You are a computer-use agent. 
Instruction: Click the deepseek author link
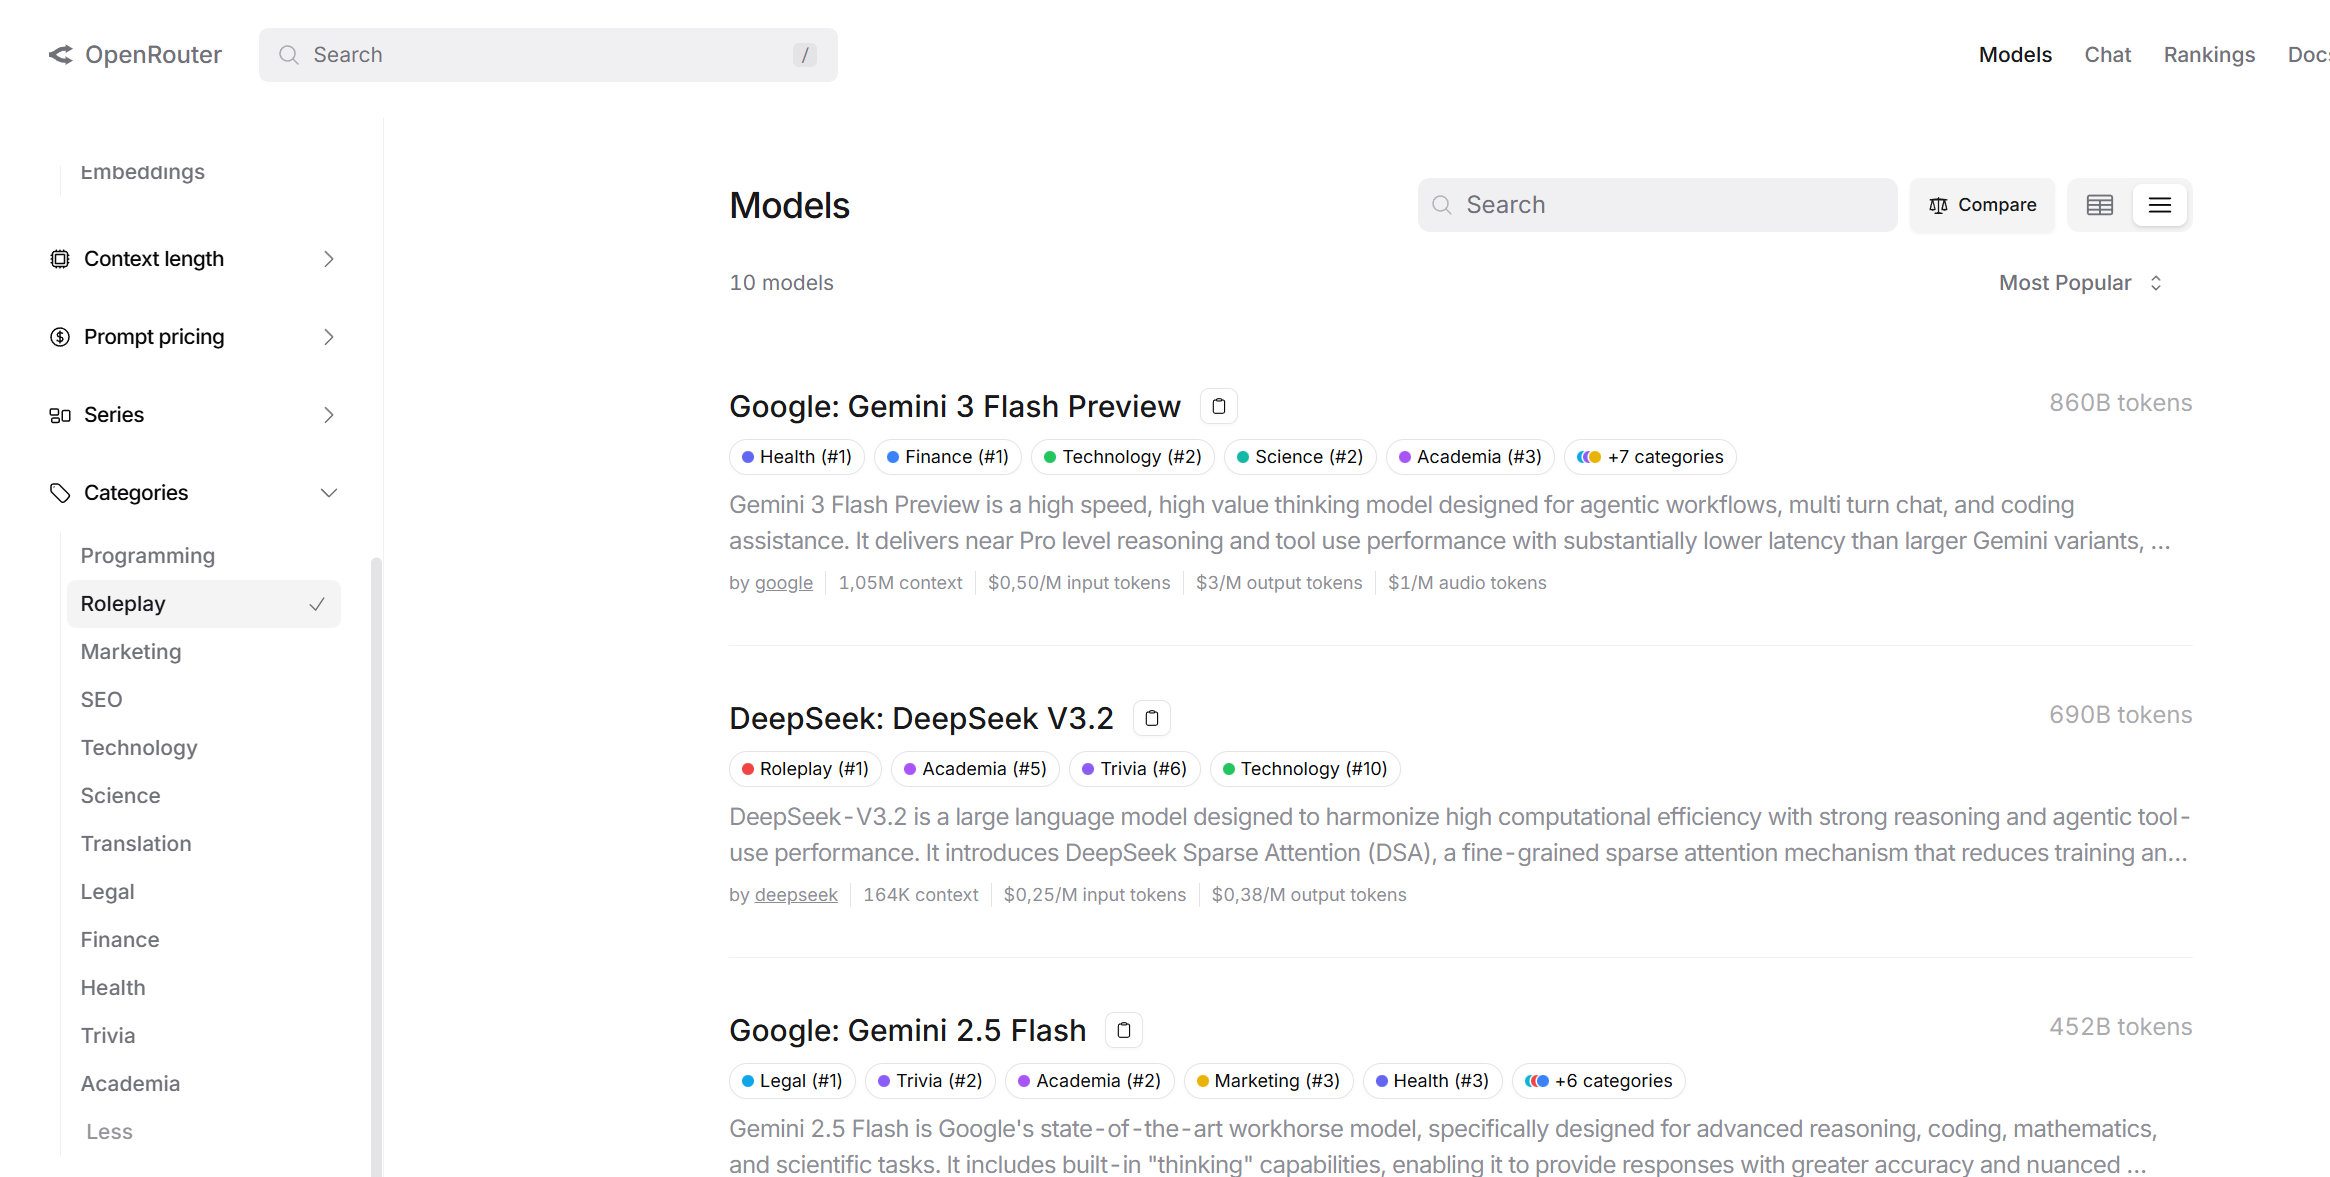point(796,895)
